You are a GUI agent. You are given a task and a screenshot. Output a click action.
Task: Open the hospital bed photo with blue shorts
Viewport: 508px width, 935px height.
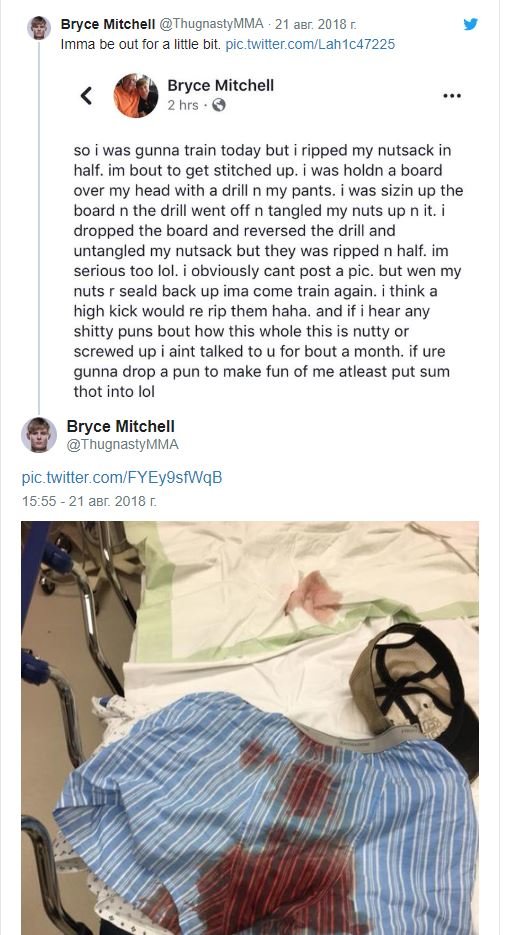click(x=250, y=728)
